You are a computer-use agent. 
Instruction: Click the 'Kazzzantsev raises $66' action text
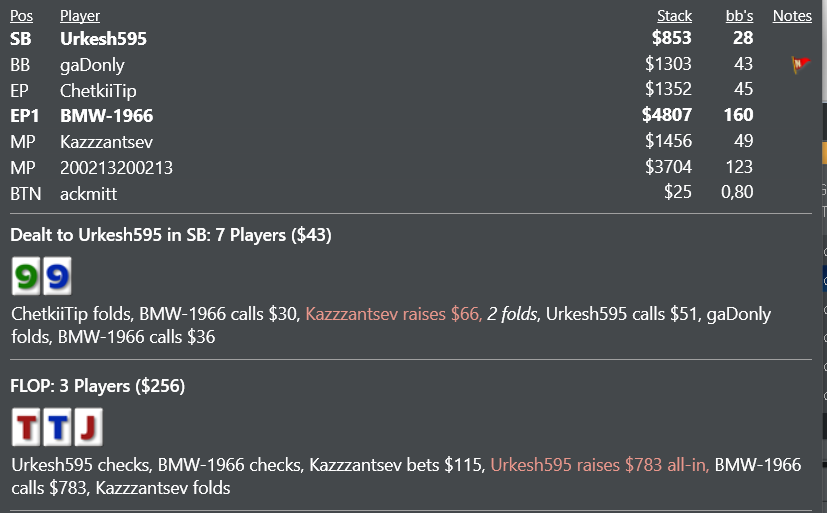click(x=393, y=314)
